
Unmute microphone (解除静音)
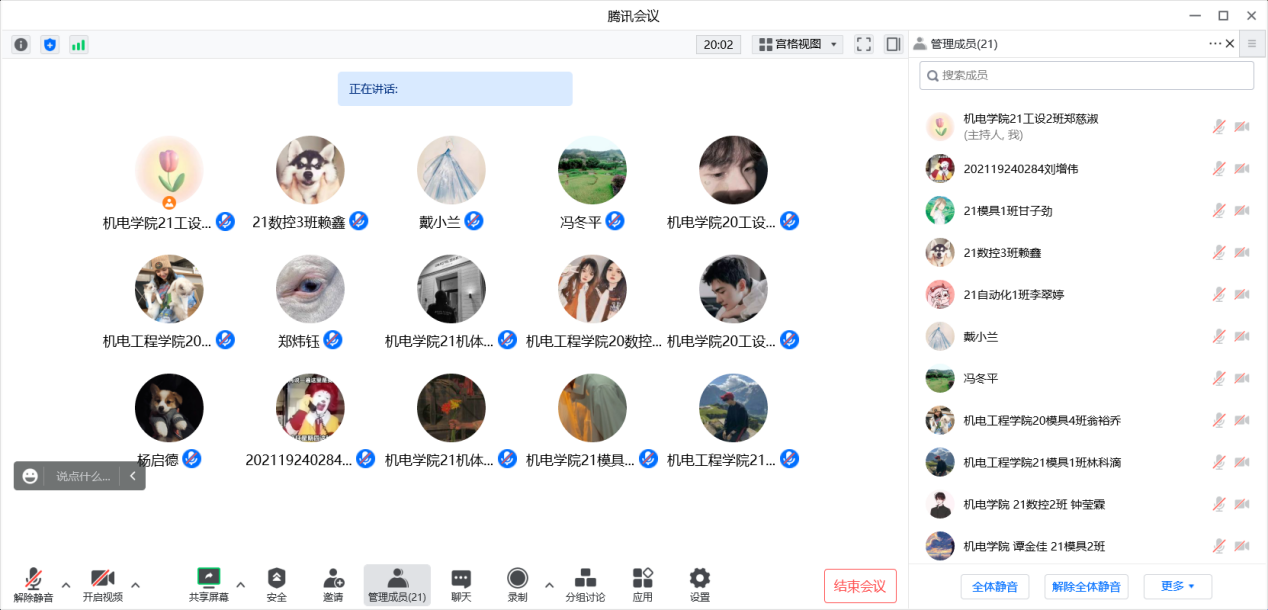(33, 584)
